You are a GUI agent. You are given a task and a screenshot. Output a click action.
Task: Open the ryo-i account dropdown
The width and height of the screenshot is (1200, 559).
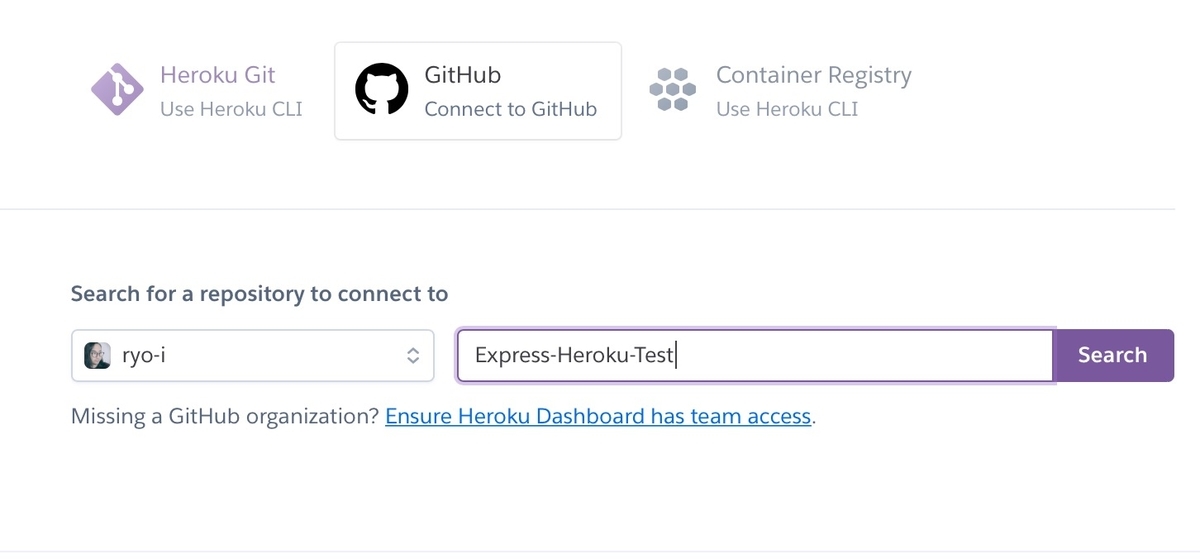[x=253, y=355]
